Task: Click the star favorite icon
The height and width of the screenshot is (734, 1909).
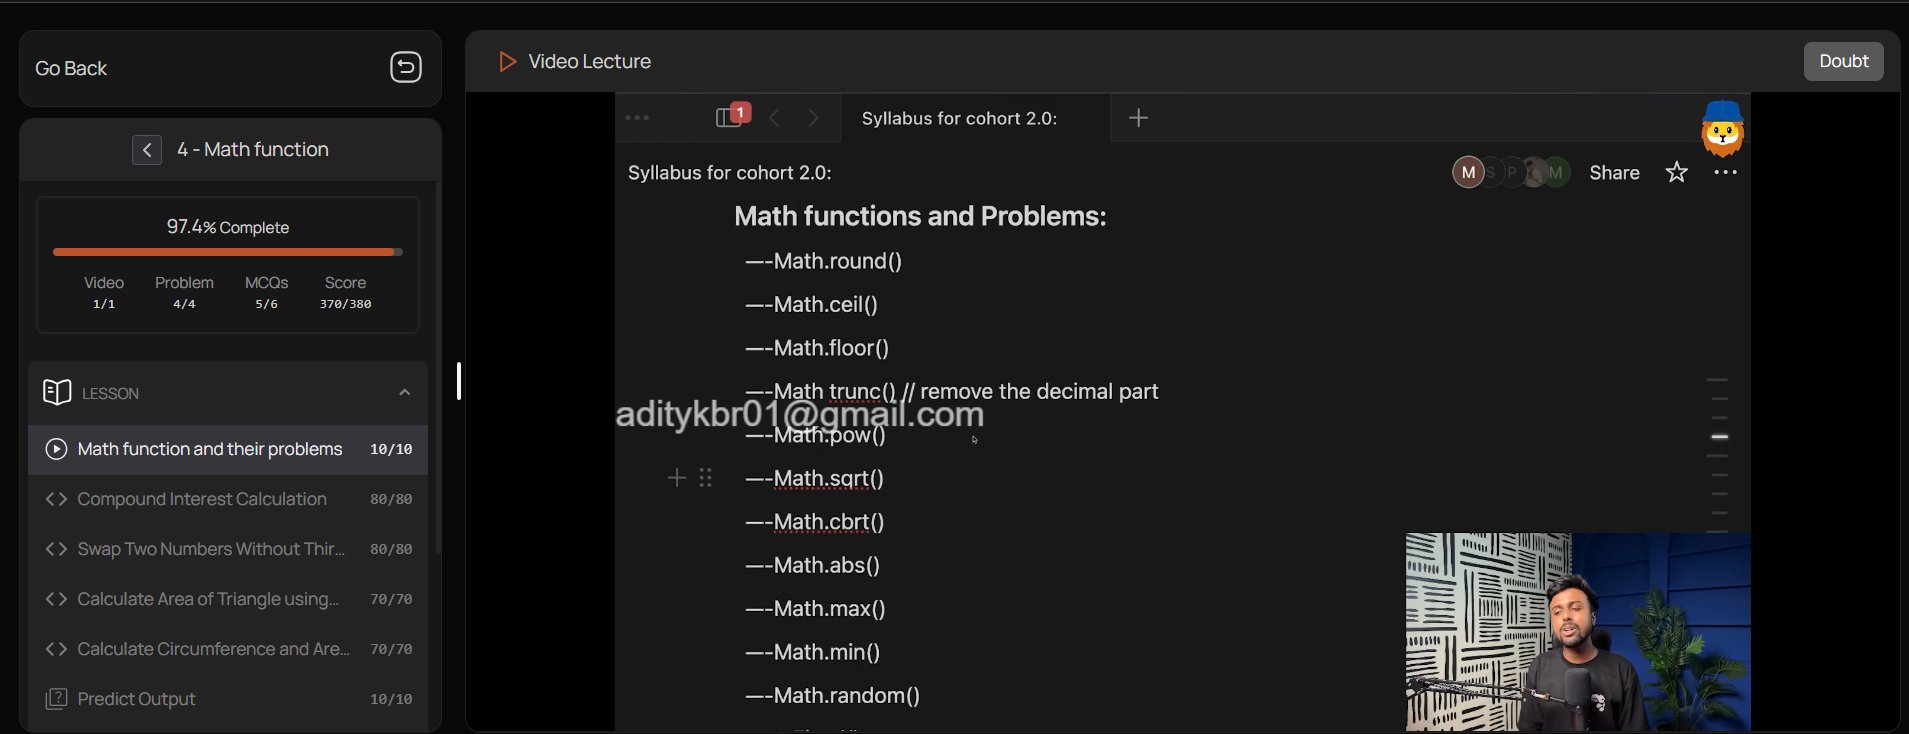Action: [1676, 173]
